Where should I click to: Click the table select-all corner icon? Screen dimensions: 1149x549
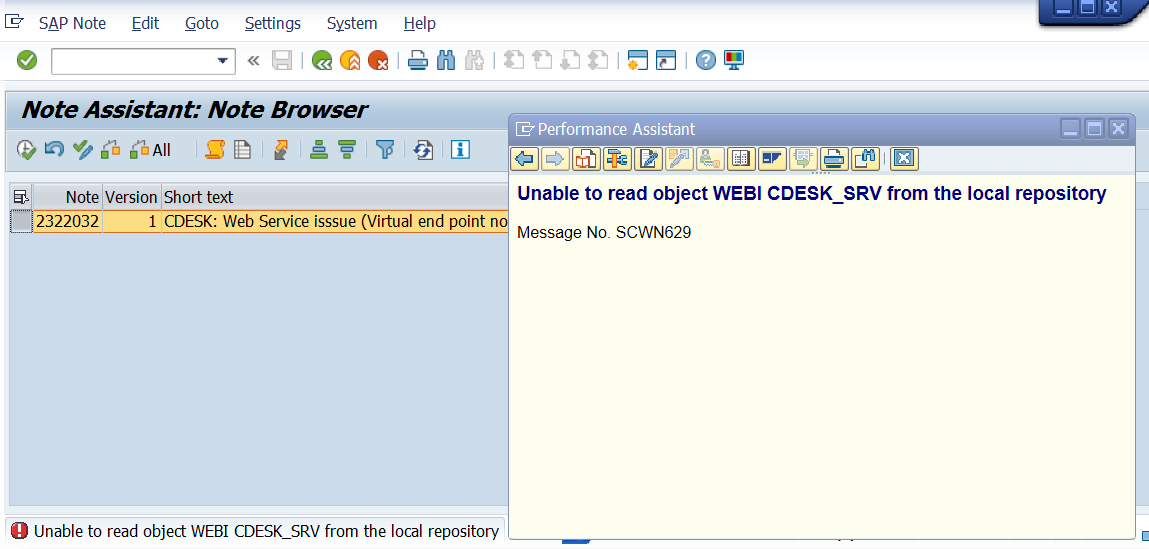(x=21, y=196)
